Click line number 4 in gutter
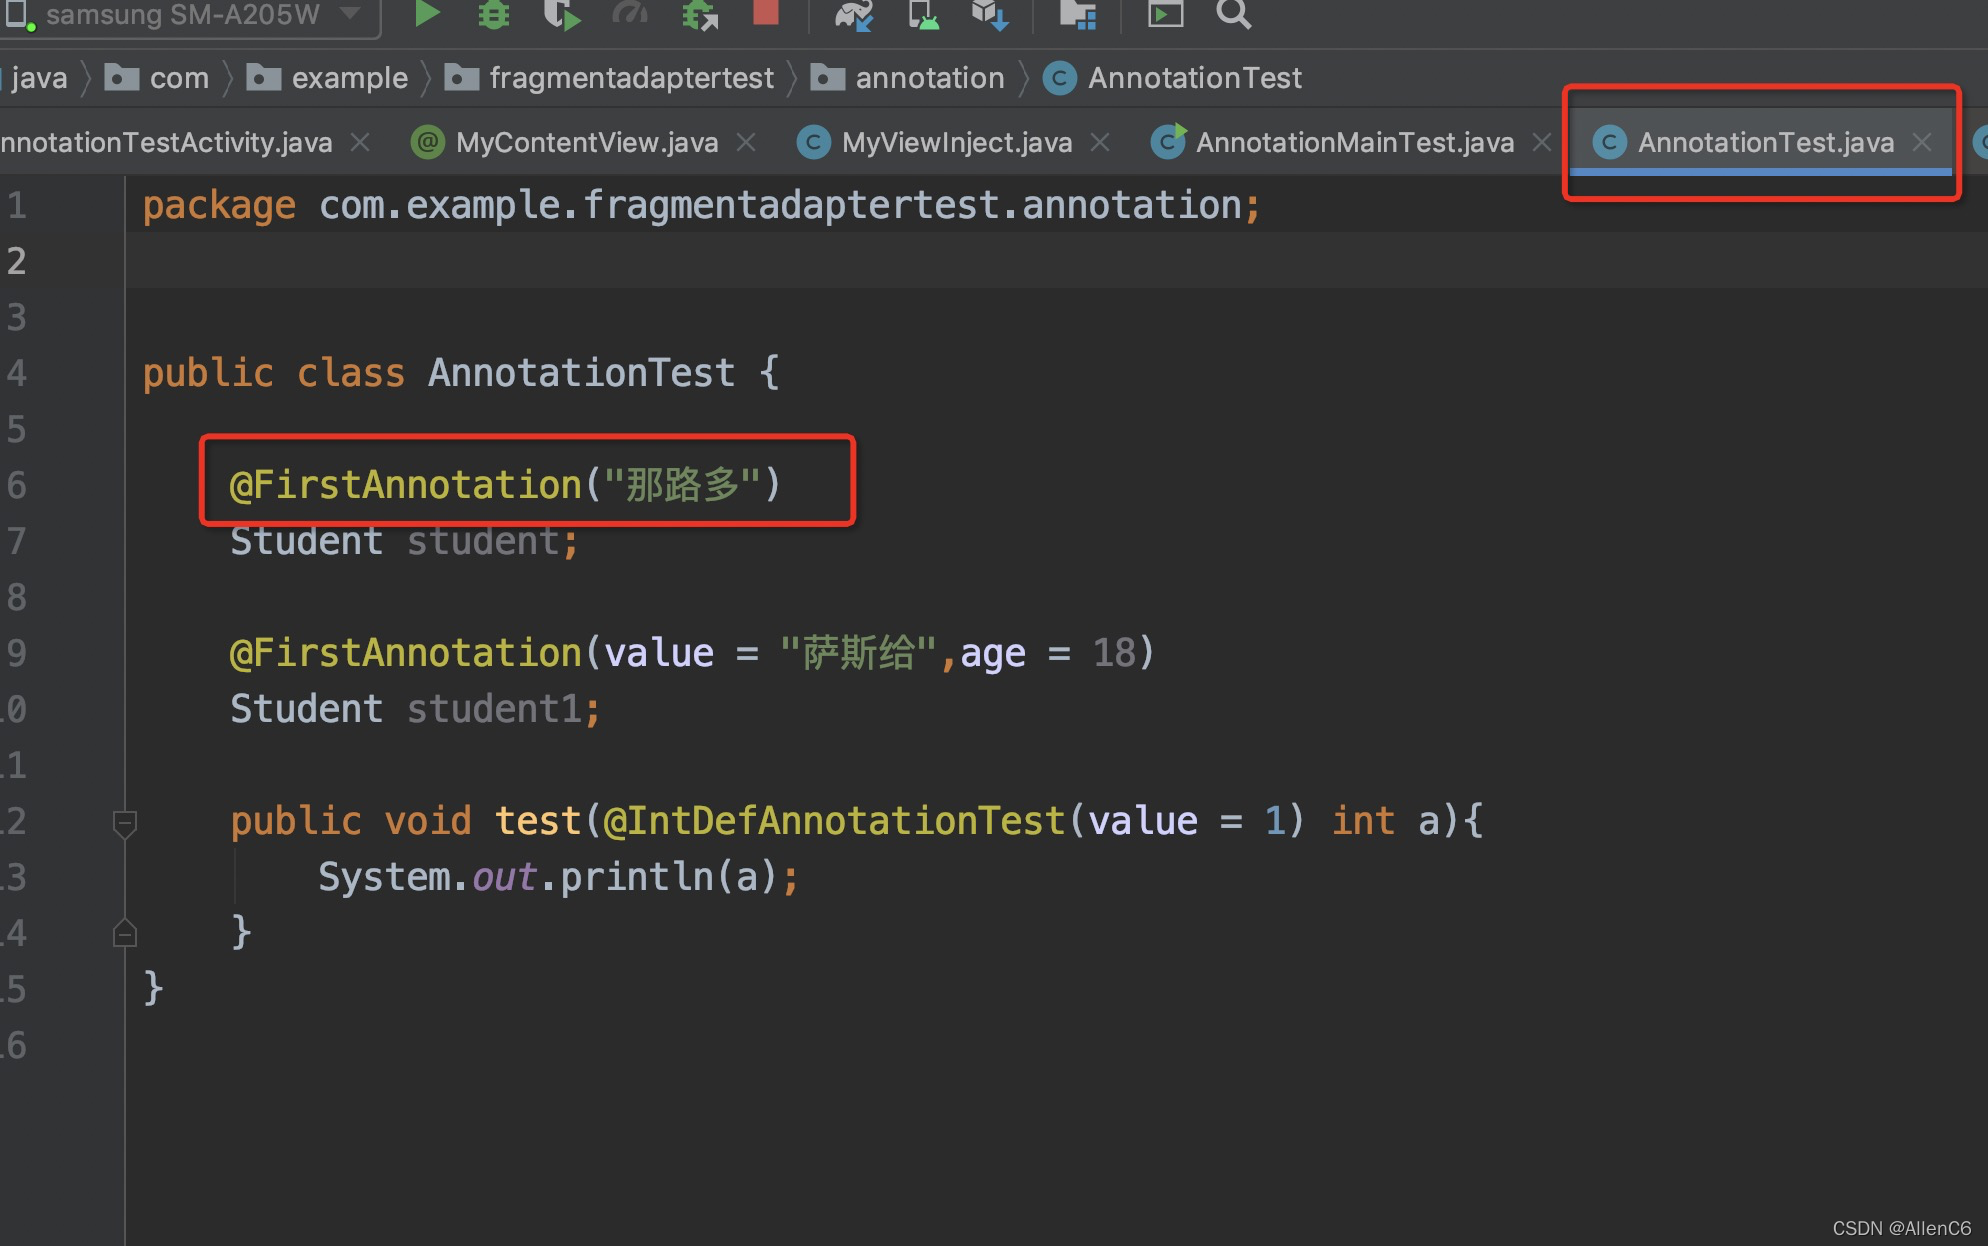Screen dimensions: 1988x1246 [16, 373]
